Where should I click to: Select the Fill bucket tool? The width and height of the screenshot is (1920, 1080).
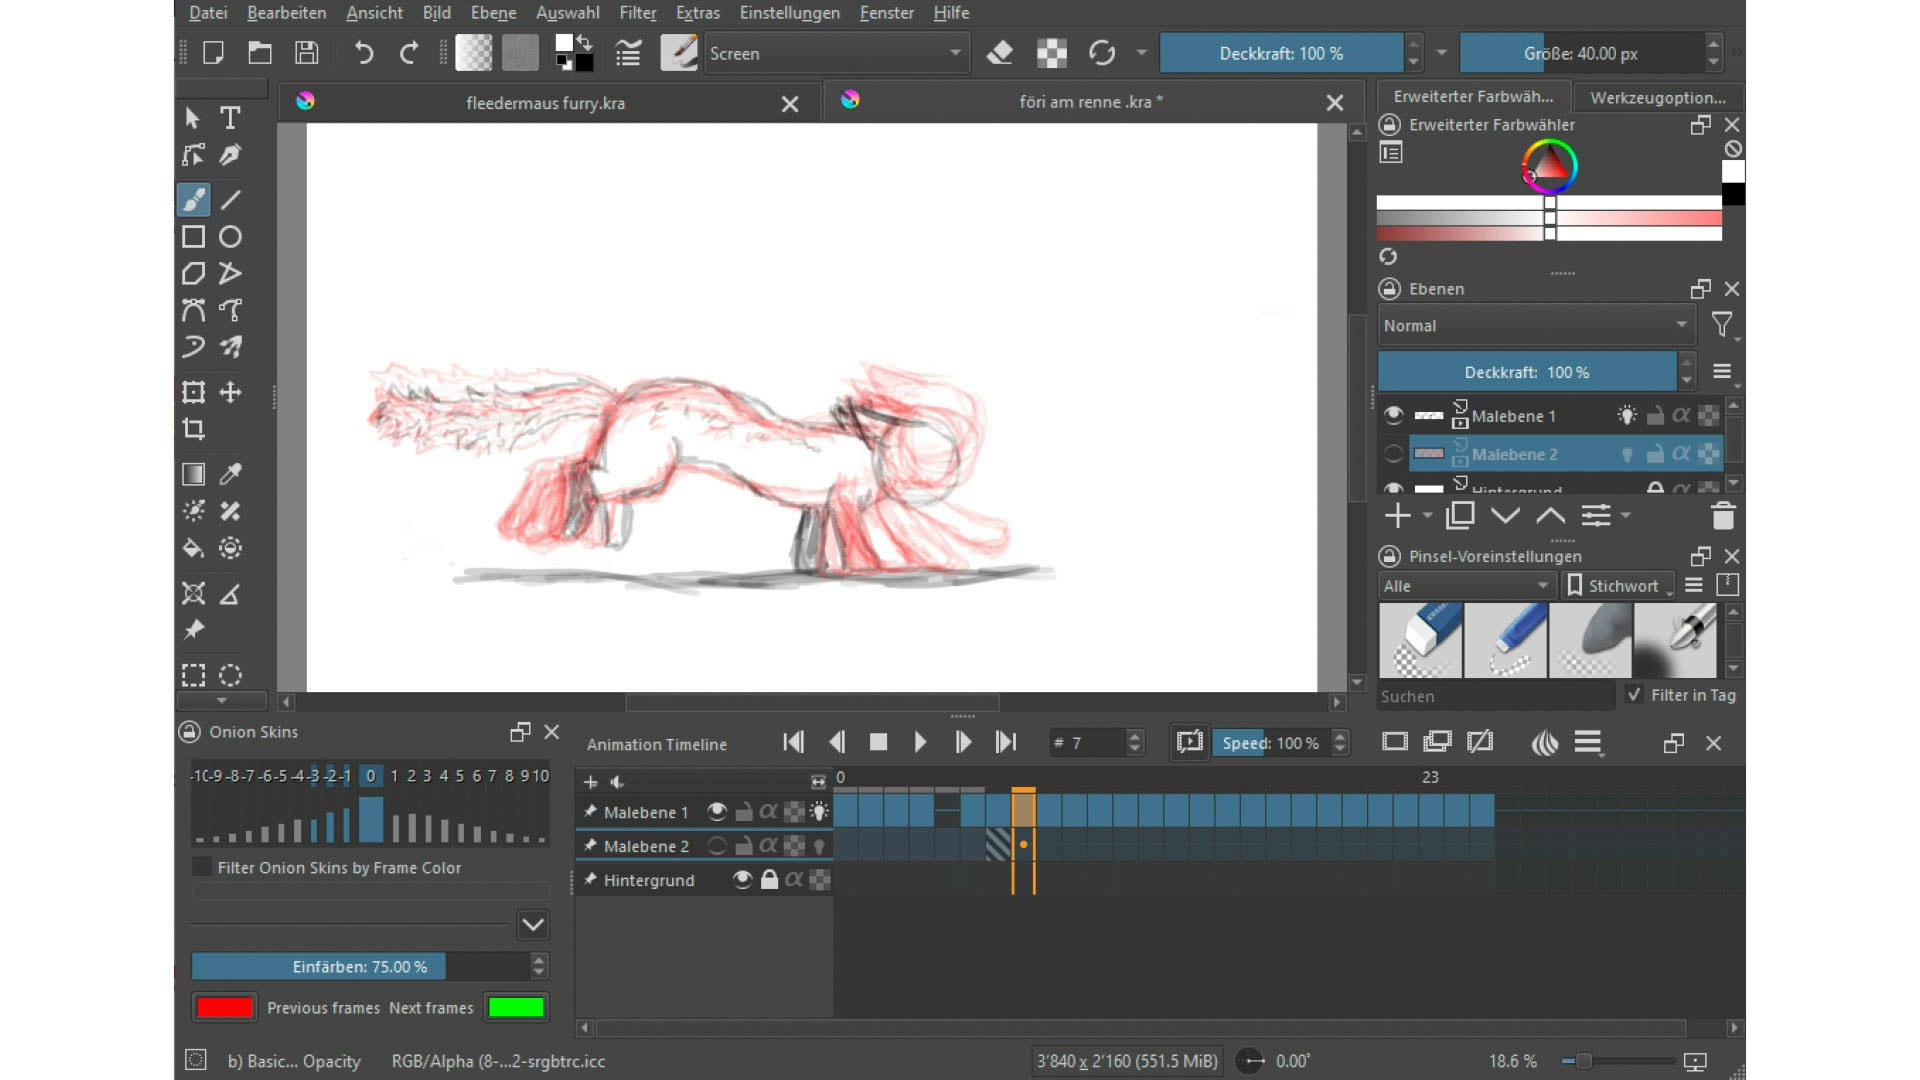click(x=193, y=548)
